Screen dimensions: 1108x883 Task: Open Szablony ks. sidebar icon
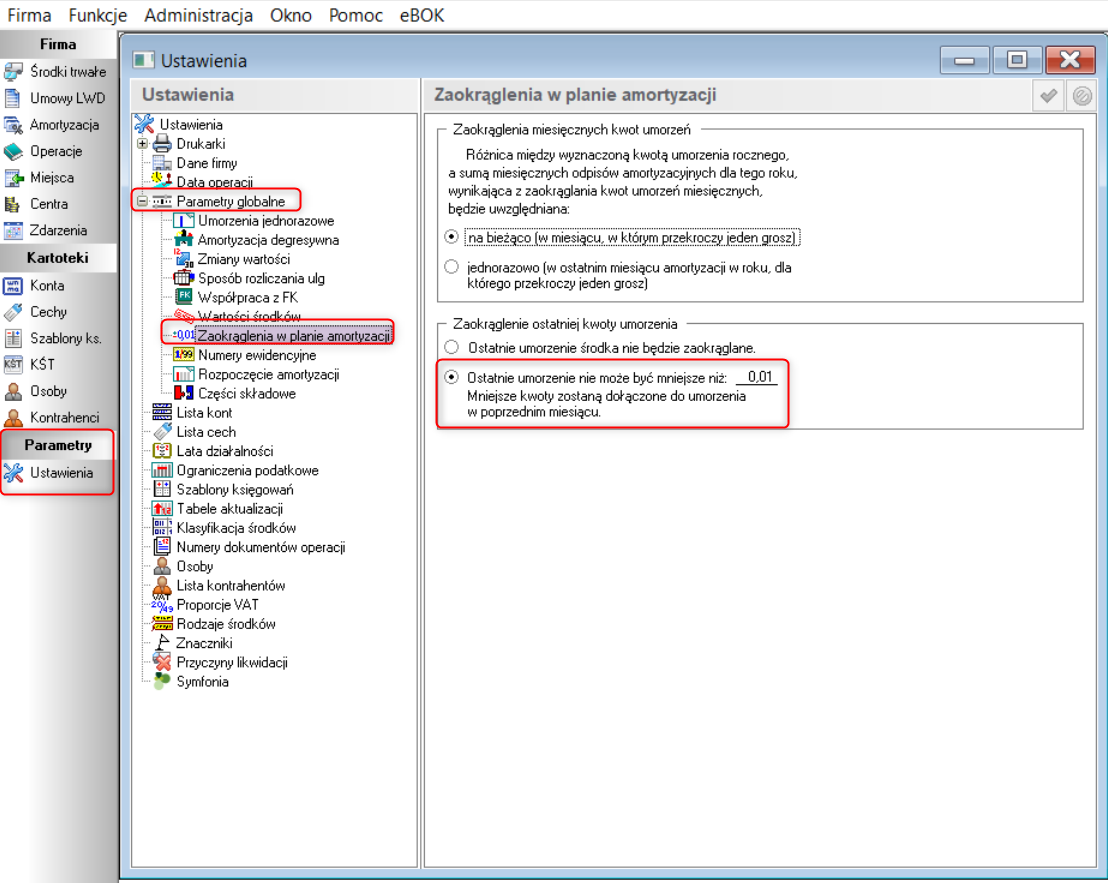pos(13,338)
